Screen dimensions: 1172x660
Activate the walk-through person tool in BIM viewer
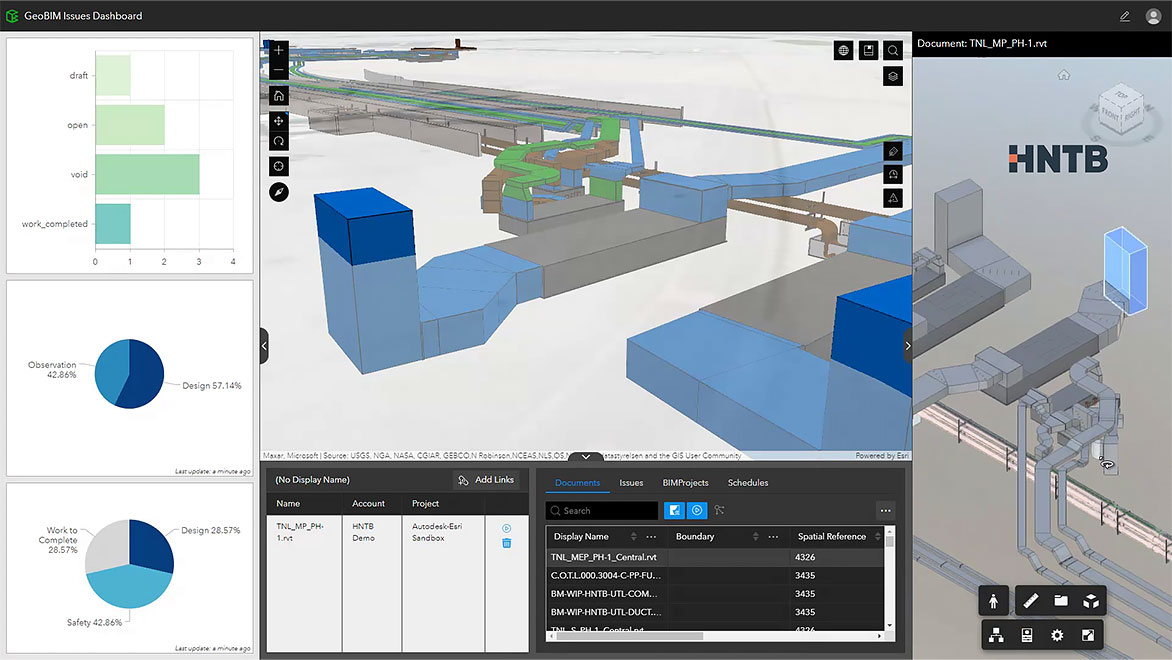click(x=994, y=601)
